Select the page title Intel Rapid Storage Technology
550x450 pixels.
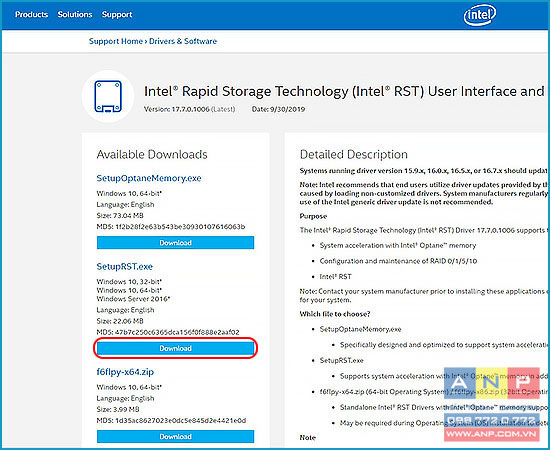(344, 91)
